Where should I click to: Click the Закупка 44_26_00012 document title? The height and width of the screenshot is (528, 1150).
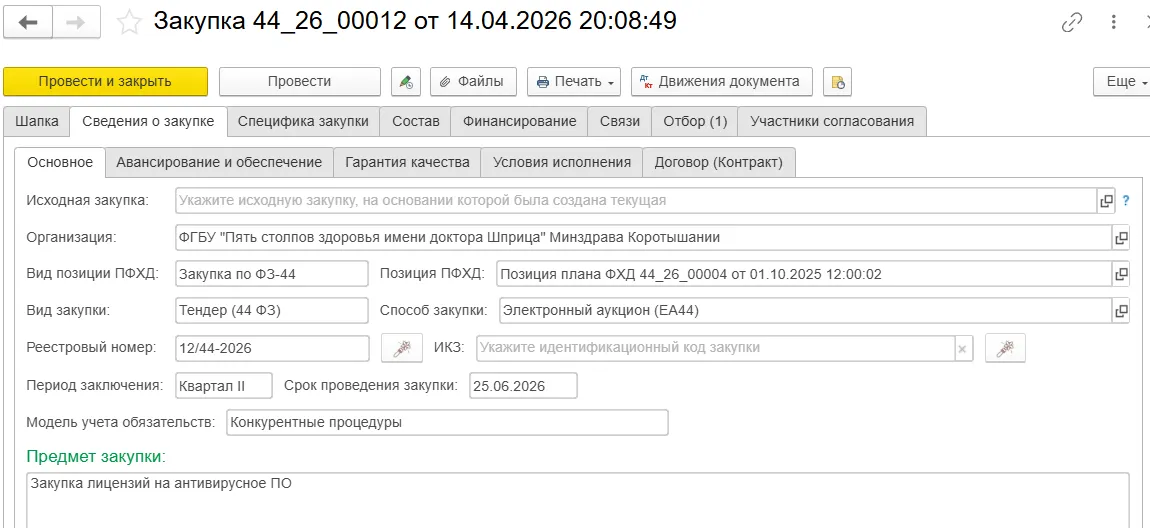click(414, 21)
